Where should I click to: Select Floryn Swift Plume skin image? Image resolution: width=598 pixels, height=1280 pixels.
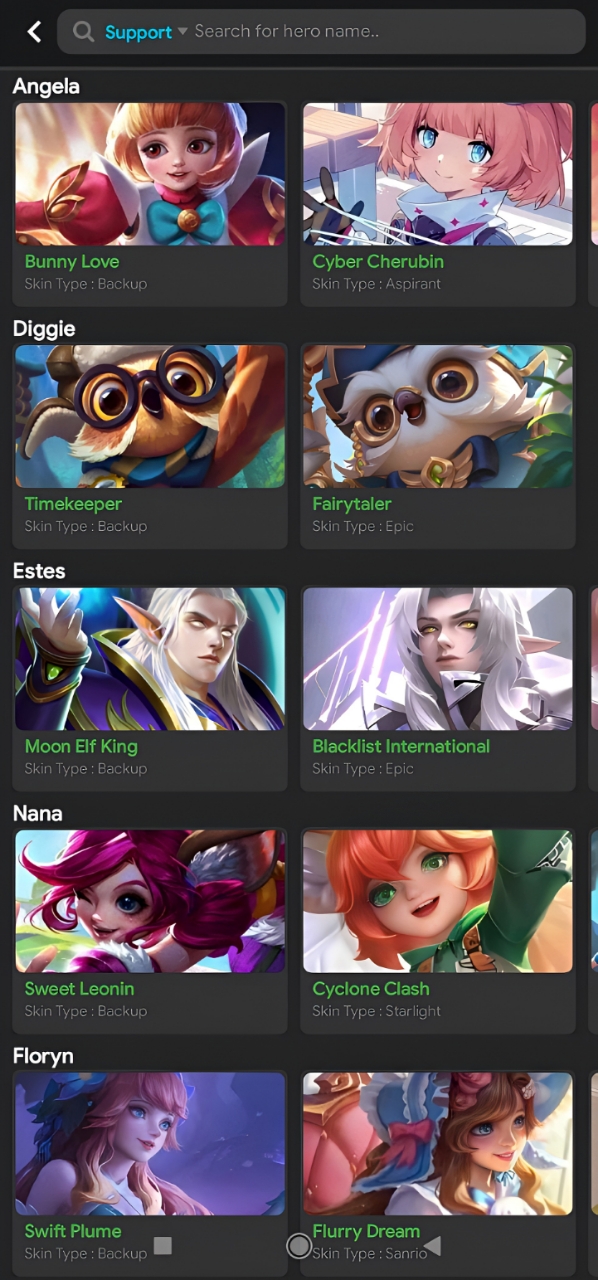[x=150, y=1144]
